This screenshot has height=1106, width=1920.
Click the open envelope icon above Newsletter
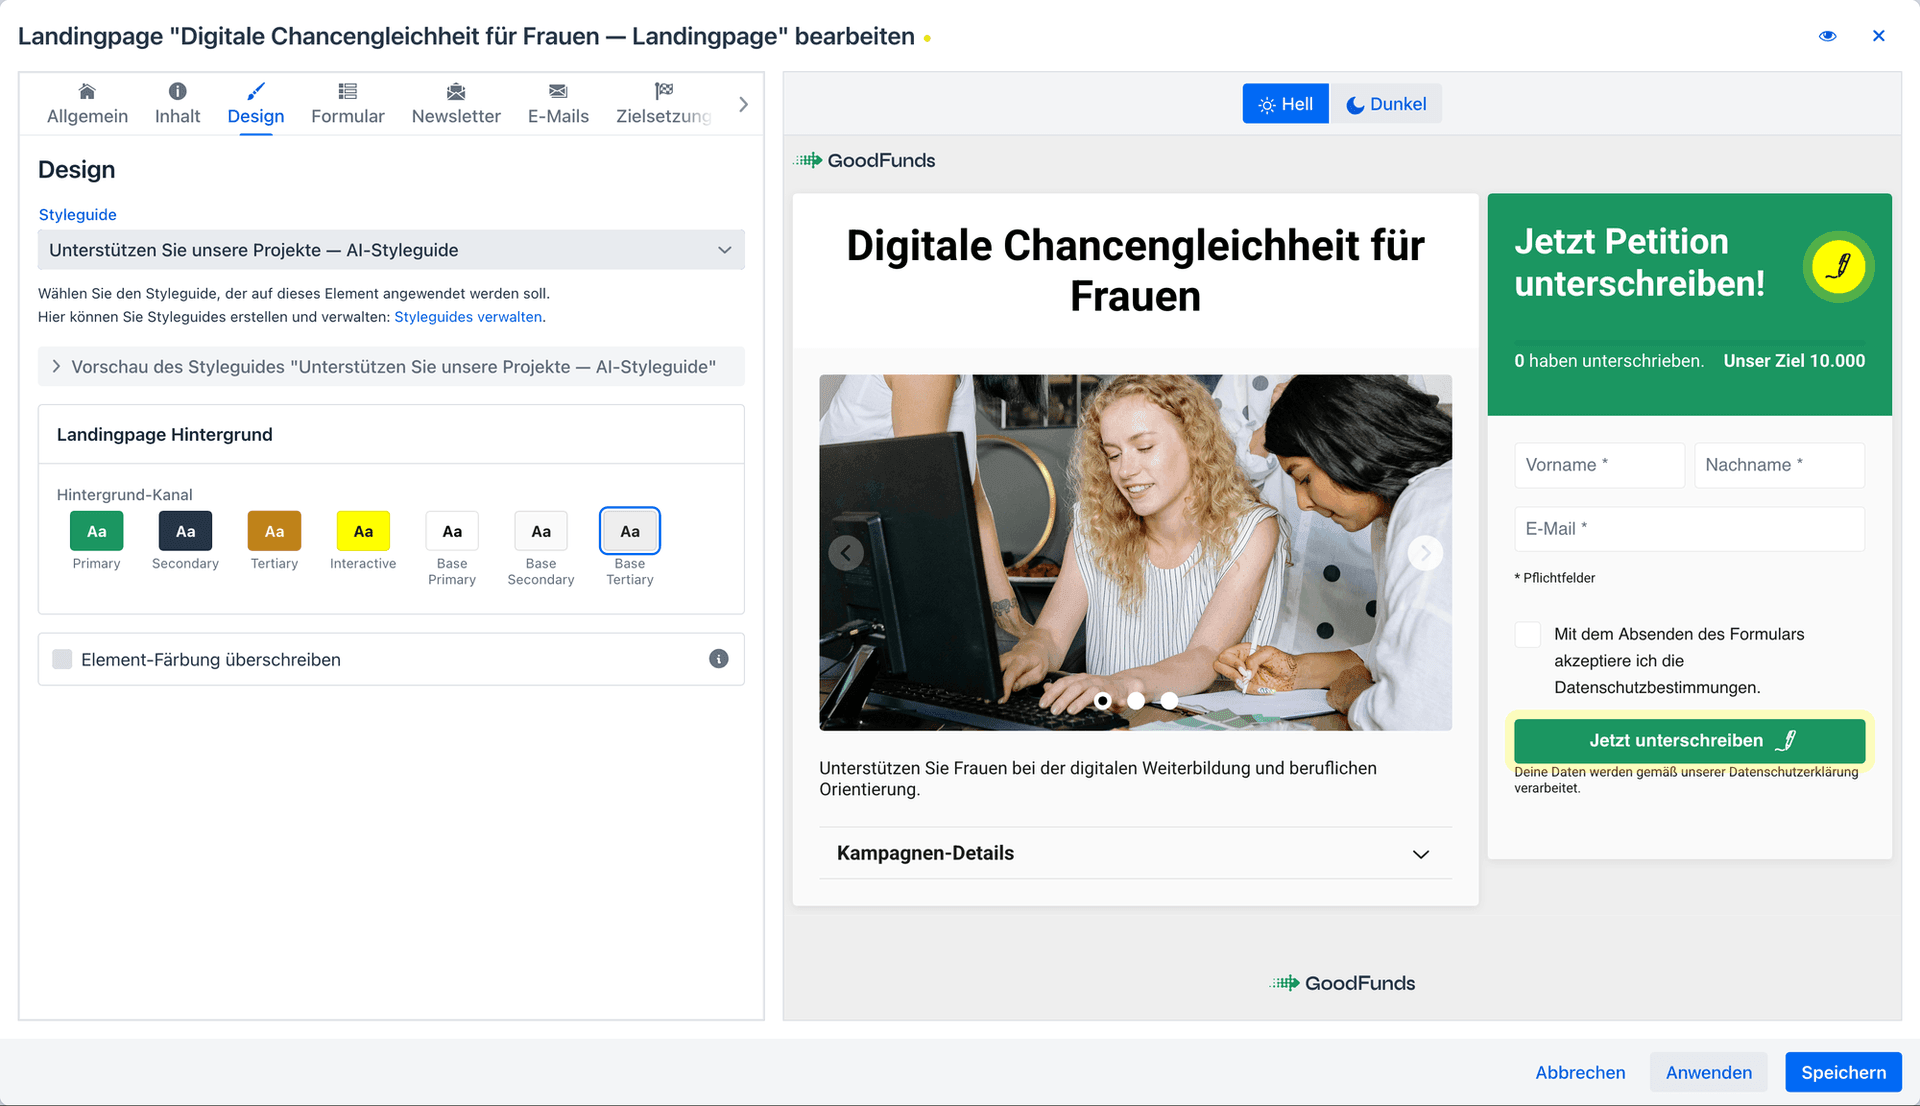tap(456, 91)
